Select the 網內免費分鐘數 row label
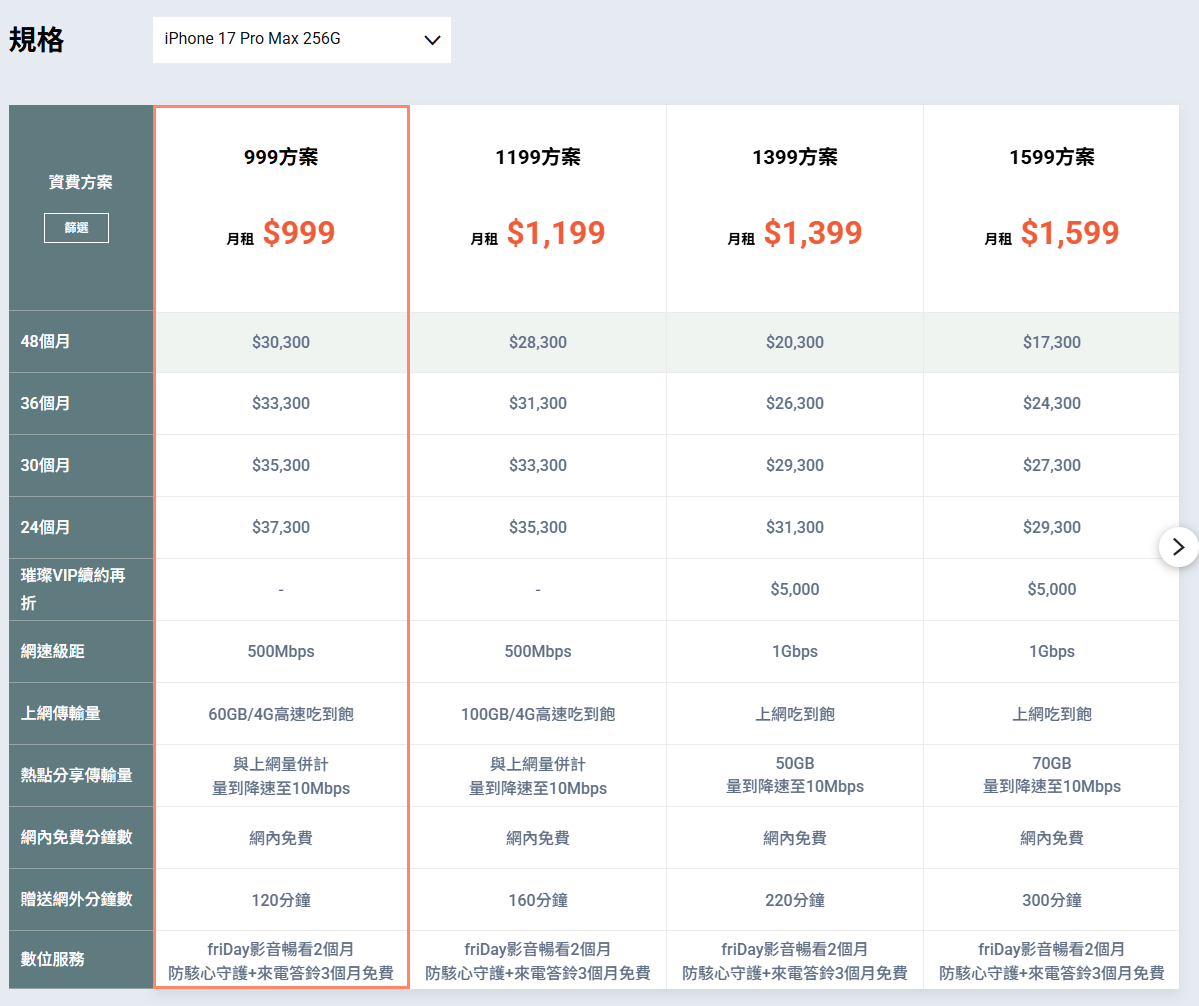The height and width of the screenshot is (1006, 1199). click(76, 837)
